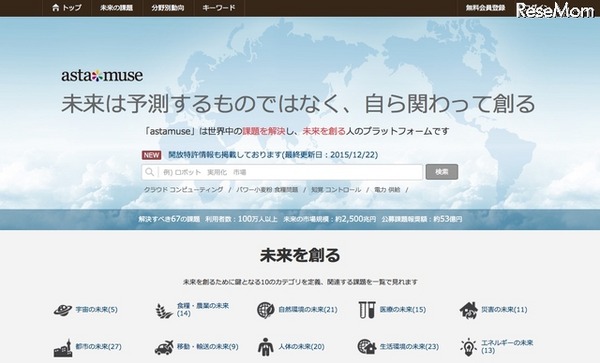600x363 pixels.
Task: Click the test tubes icon for 医療
Action: click(367, 310)
